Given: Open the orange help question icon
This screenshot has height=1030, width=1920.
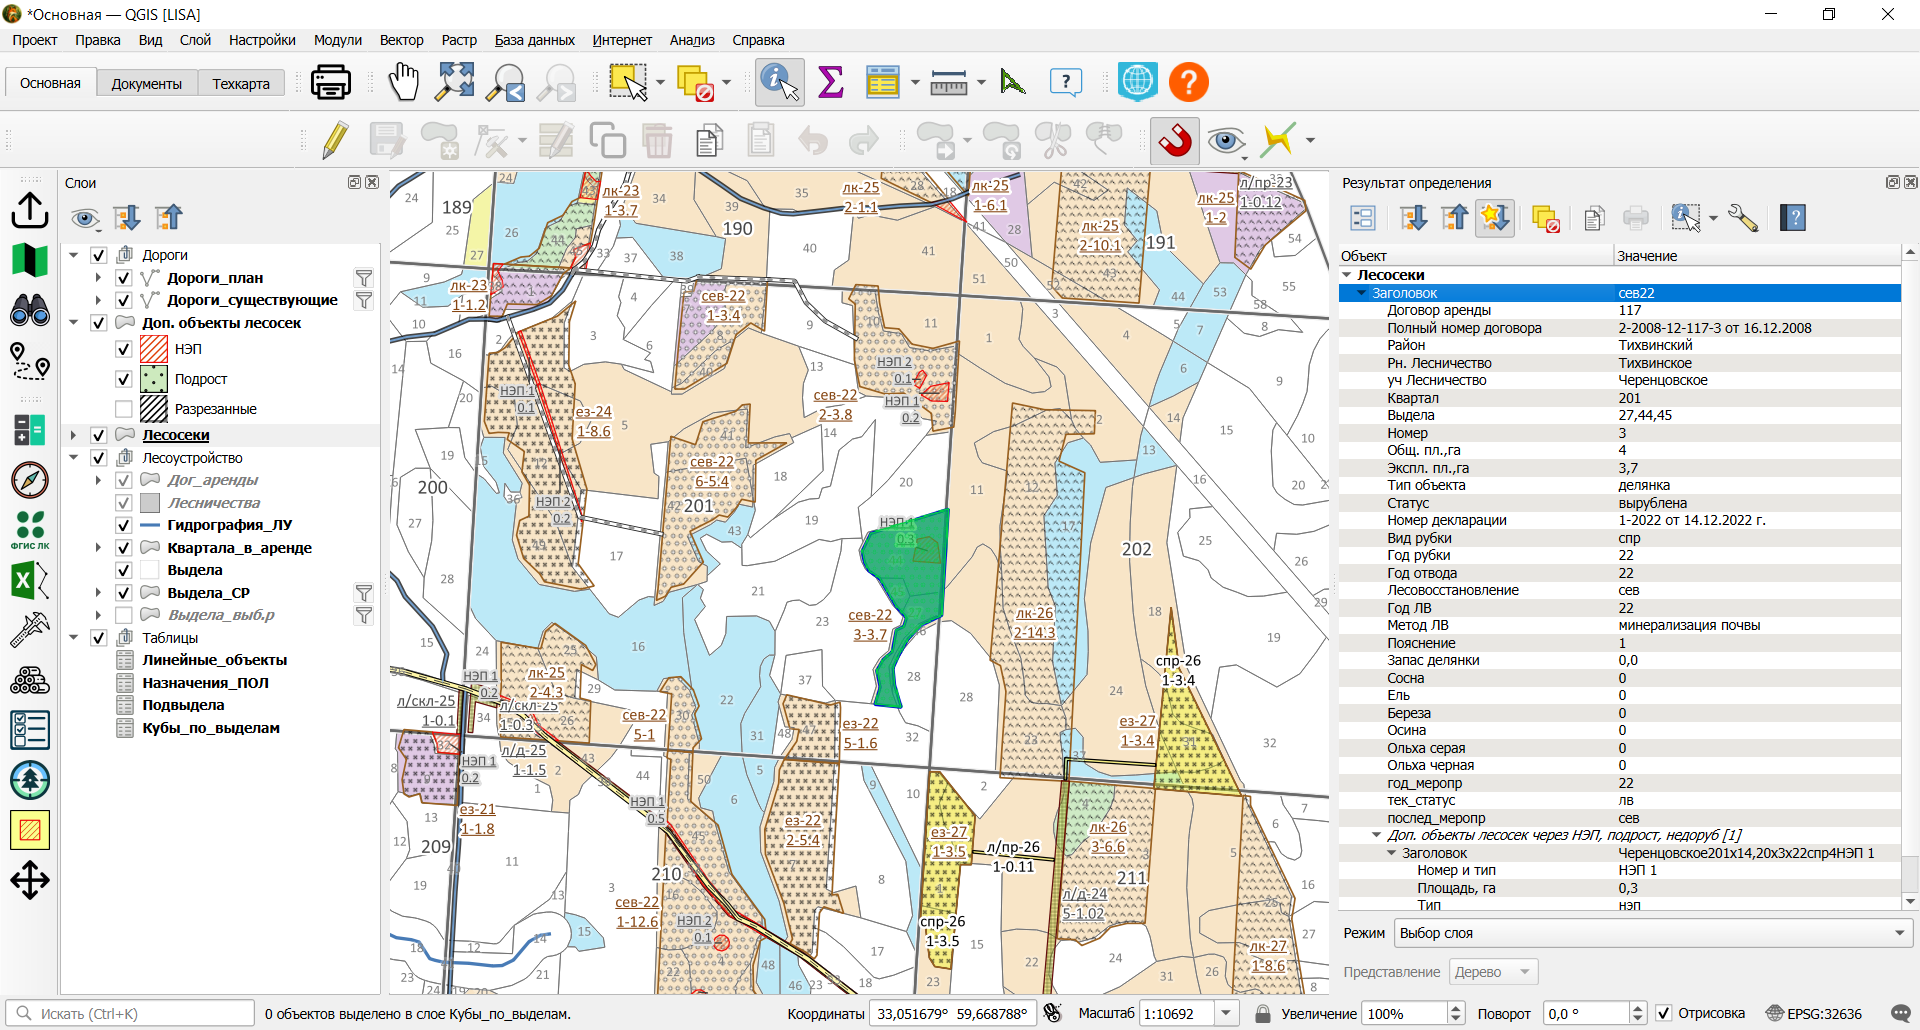Looking at the screenshot, I should pos(1189,82).
